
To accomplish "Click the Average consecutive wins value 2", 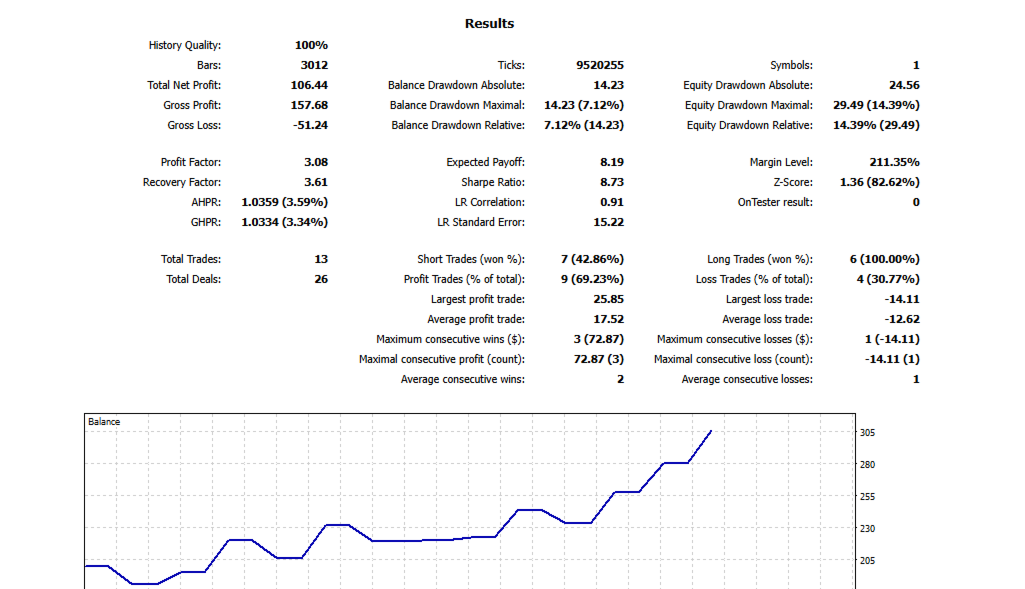I will 620,379.
